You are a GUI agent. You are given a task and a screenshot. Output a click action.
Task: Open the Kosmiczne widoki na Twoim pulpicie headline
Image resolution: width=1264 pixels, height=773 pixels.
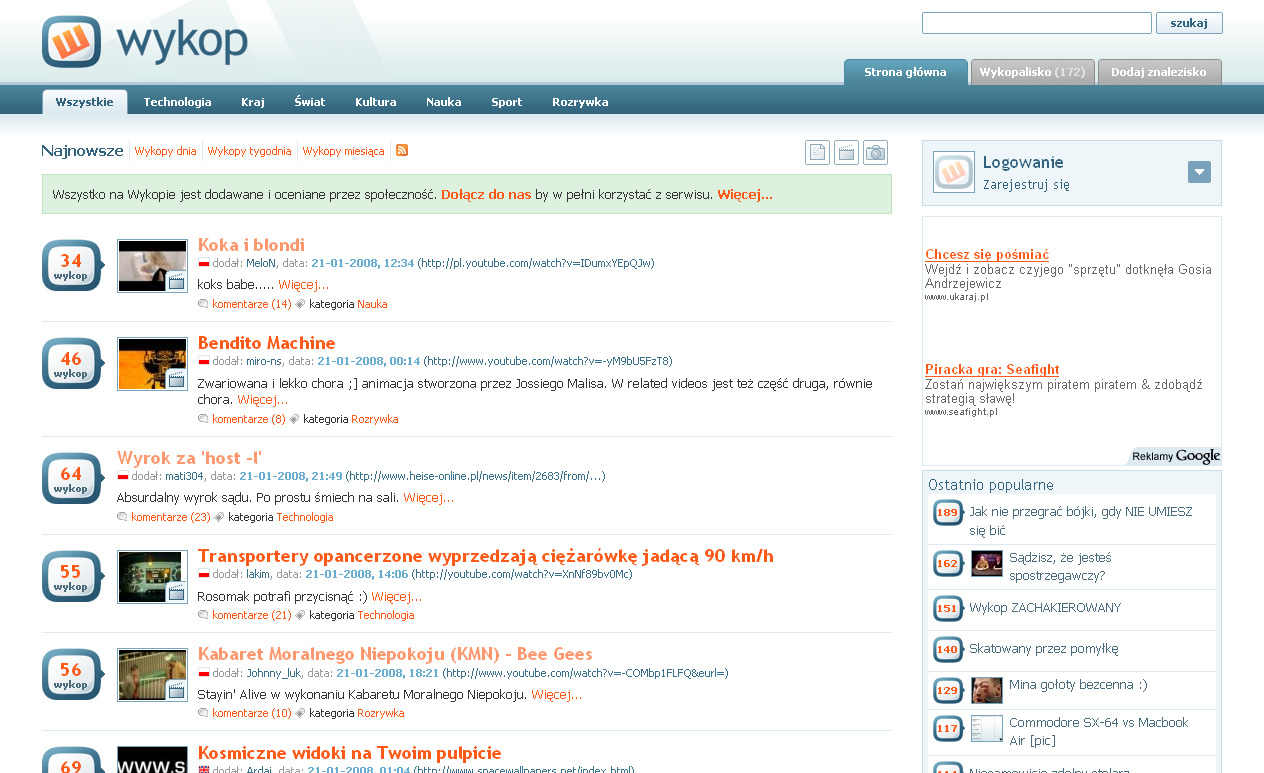point(350,753)
